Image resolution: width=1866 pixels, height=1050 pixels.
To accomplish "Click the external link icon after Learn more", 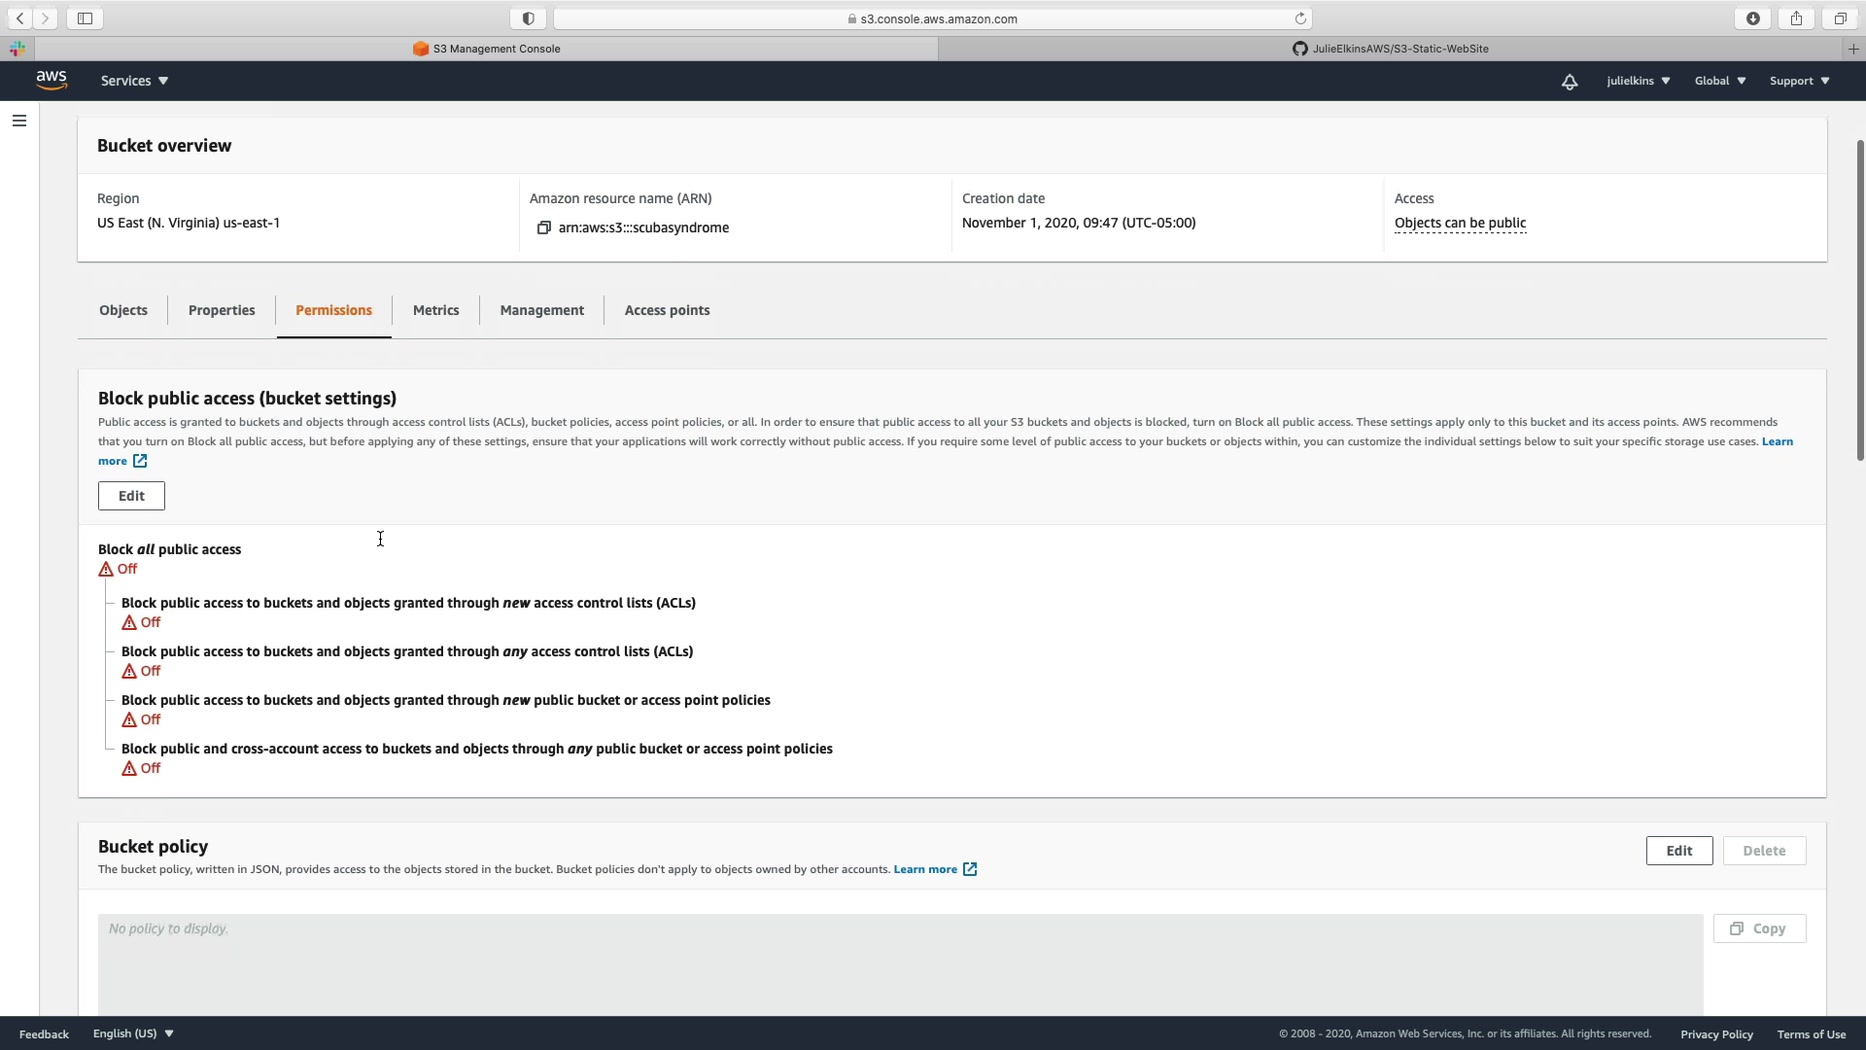I will (x=140, y=461).
